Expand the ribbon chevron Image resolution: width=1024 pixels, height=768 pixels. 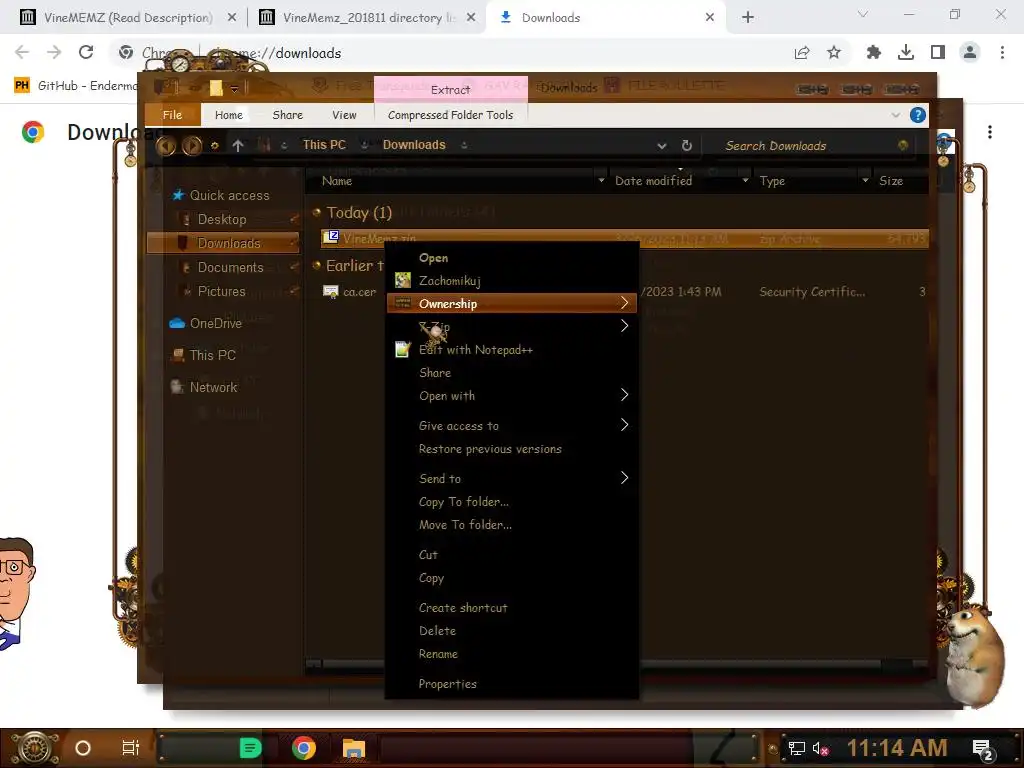point(895,115)
